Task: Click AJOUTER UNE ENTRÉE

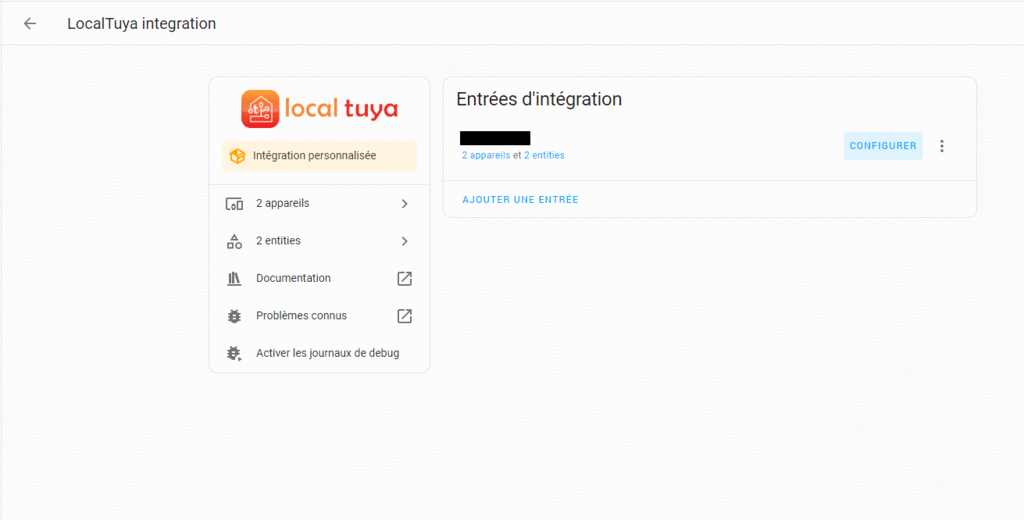Action: coord(520,200)
